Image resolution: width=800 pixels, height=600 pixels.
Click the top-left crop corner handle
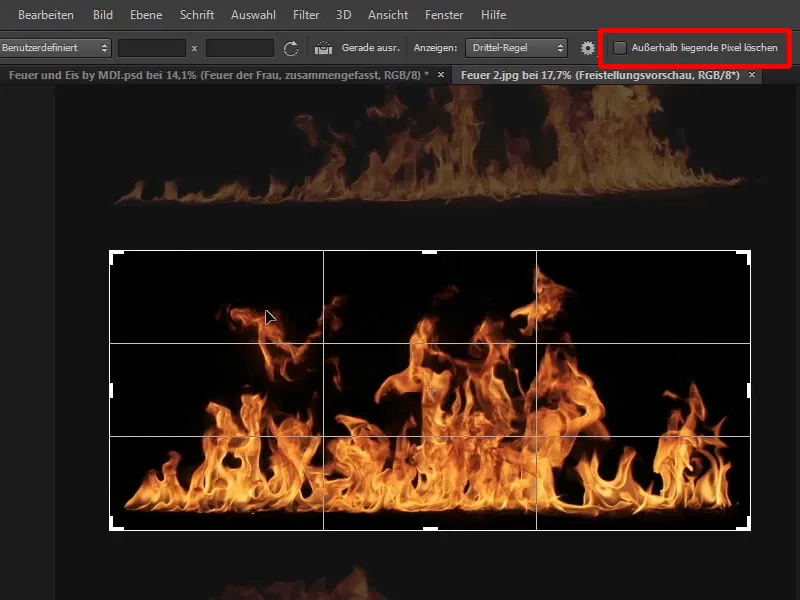(116, 257)
